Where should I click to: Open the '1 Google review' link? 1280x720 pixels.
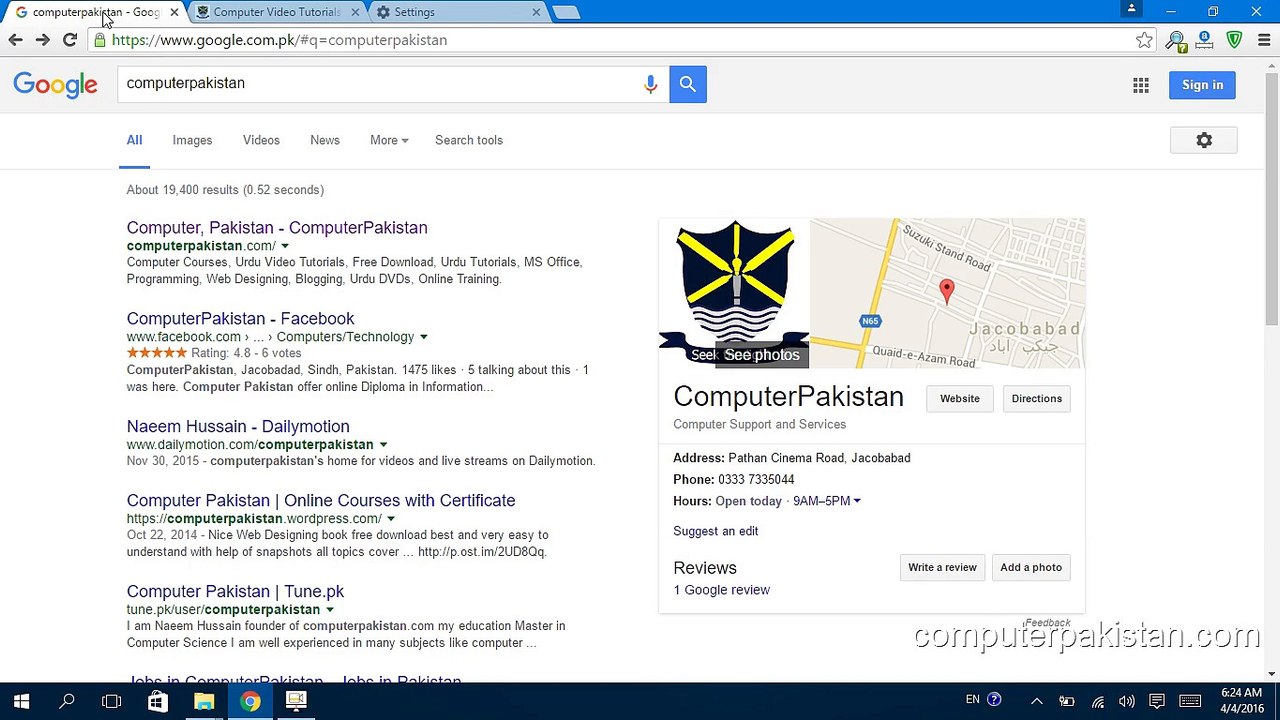click(x=722, y=590)
